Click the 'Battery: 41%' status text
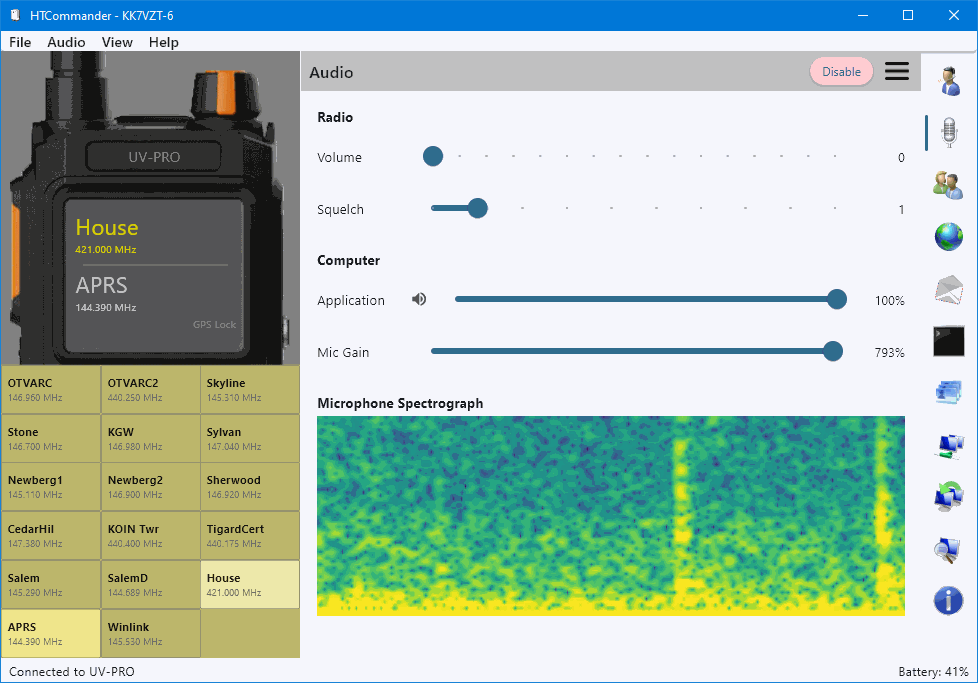The width and height of the screenshot is (978, 683). click(933, 672)
